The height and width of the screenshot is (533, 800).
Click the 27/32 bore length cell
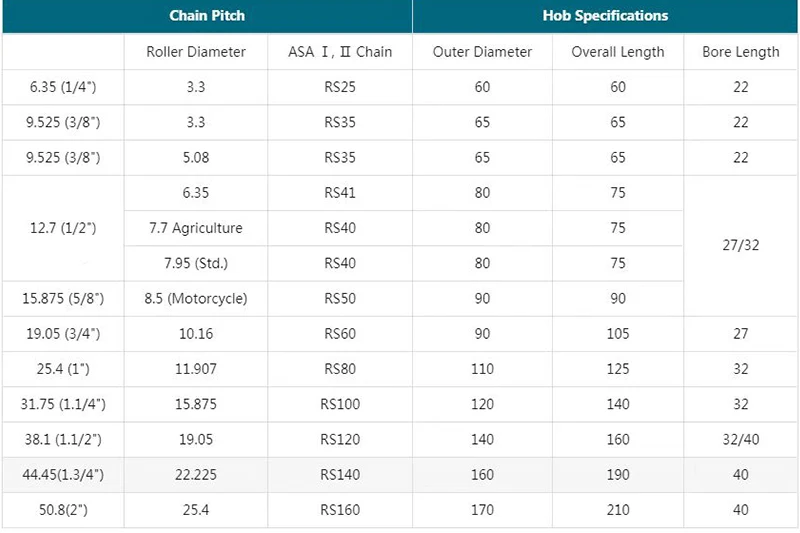[x=740, y=245]
